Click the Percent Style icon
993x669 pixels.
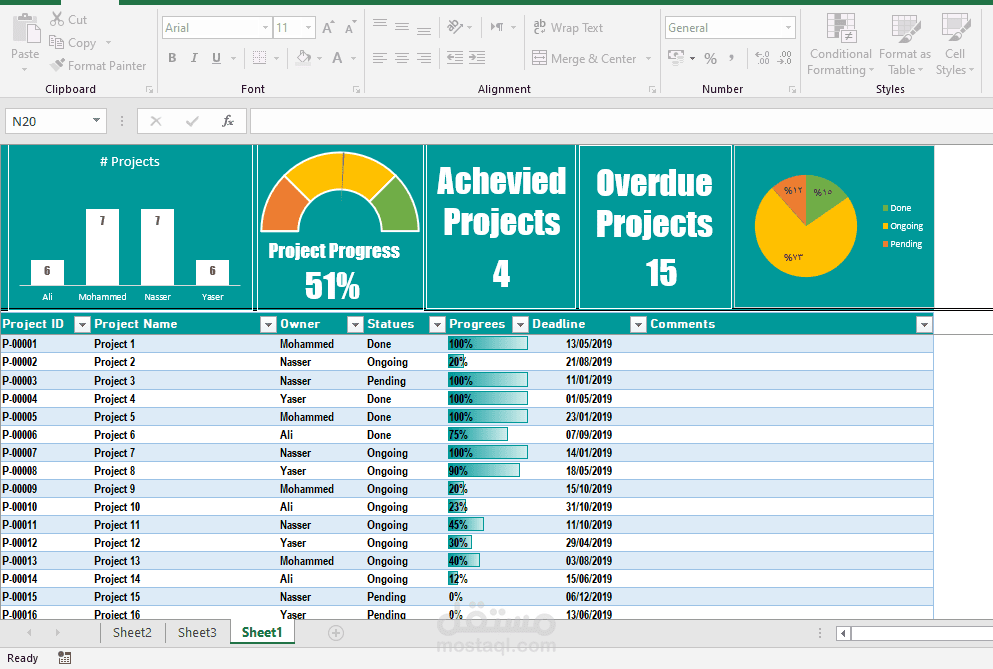710,59
